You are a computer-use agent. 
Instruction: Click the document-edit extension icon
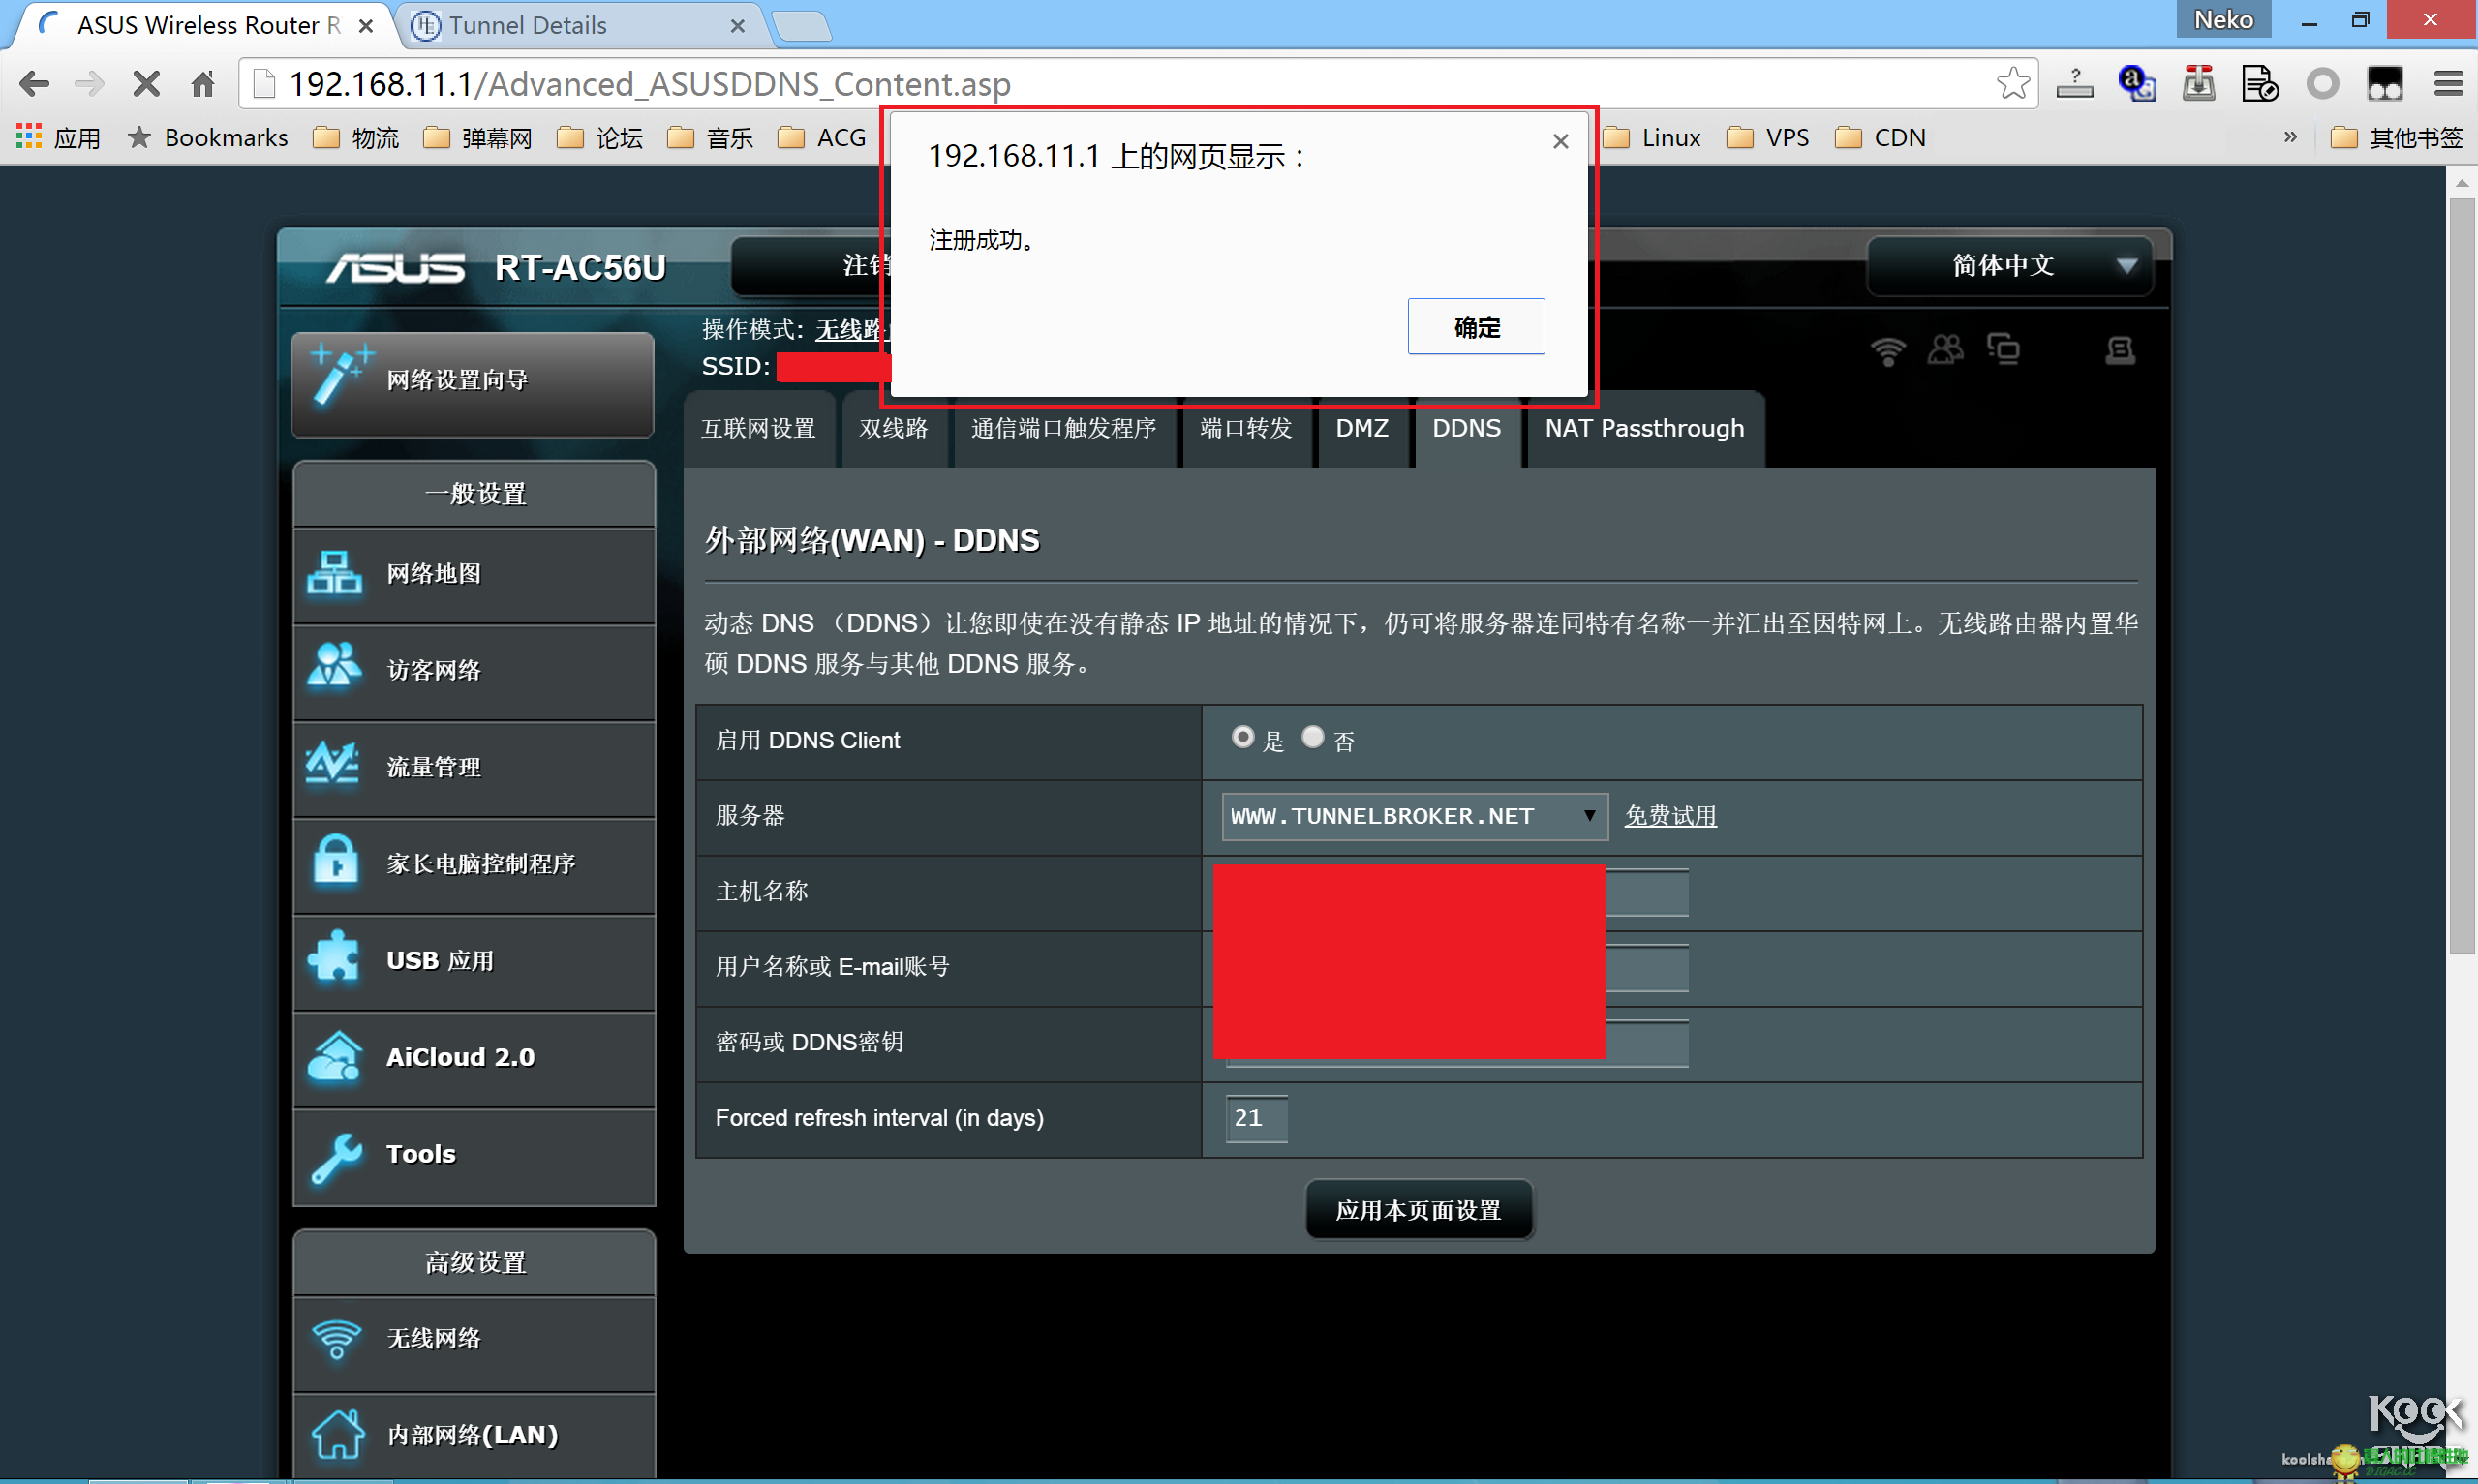point(2260,84)
